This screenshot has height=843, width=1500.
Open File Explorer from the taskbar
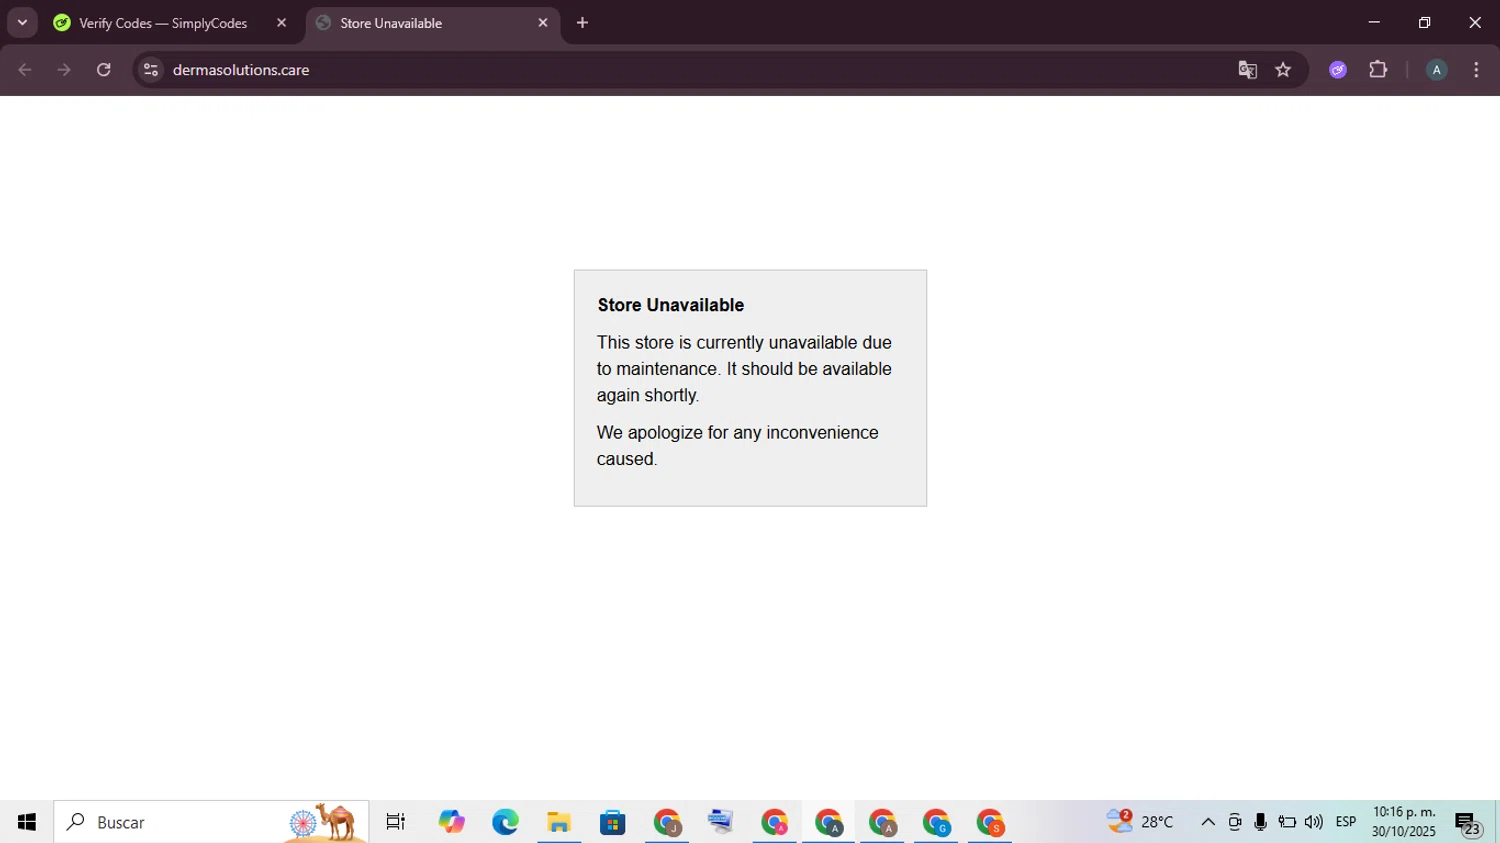coord(559,822)
